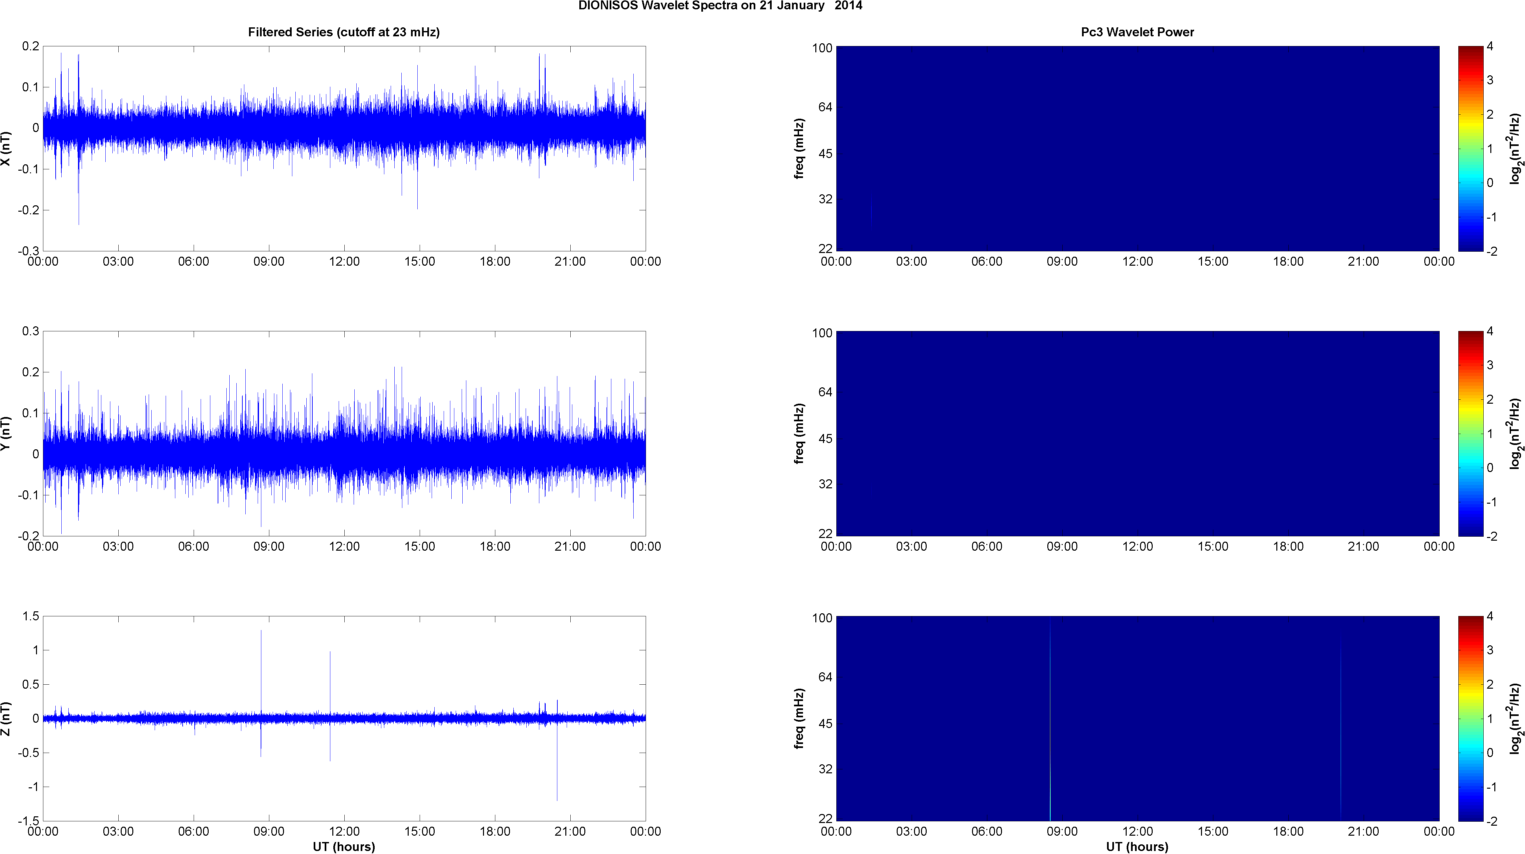Click the bottom colorbar's log2(nT²/Hz) label
This screenshot has width=1525, height=854.
(x=1516, y=718)
